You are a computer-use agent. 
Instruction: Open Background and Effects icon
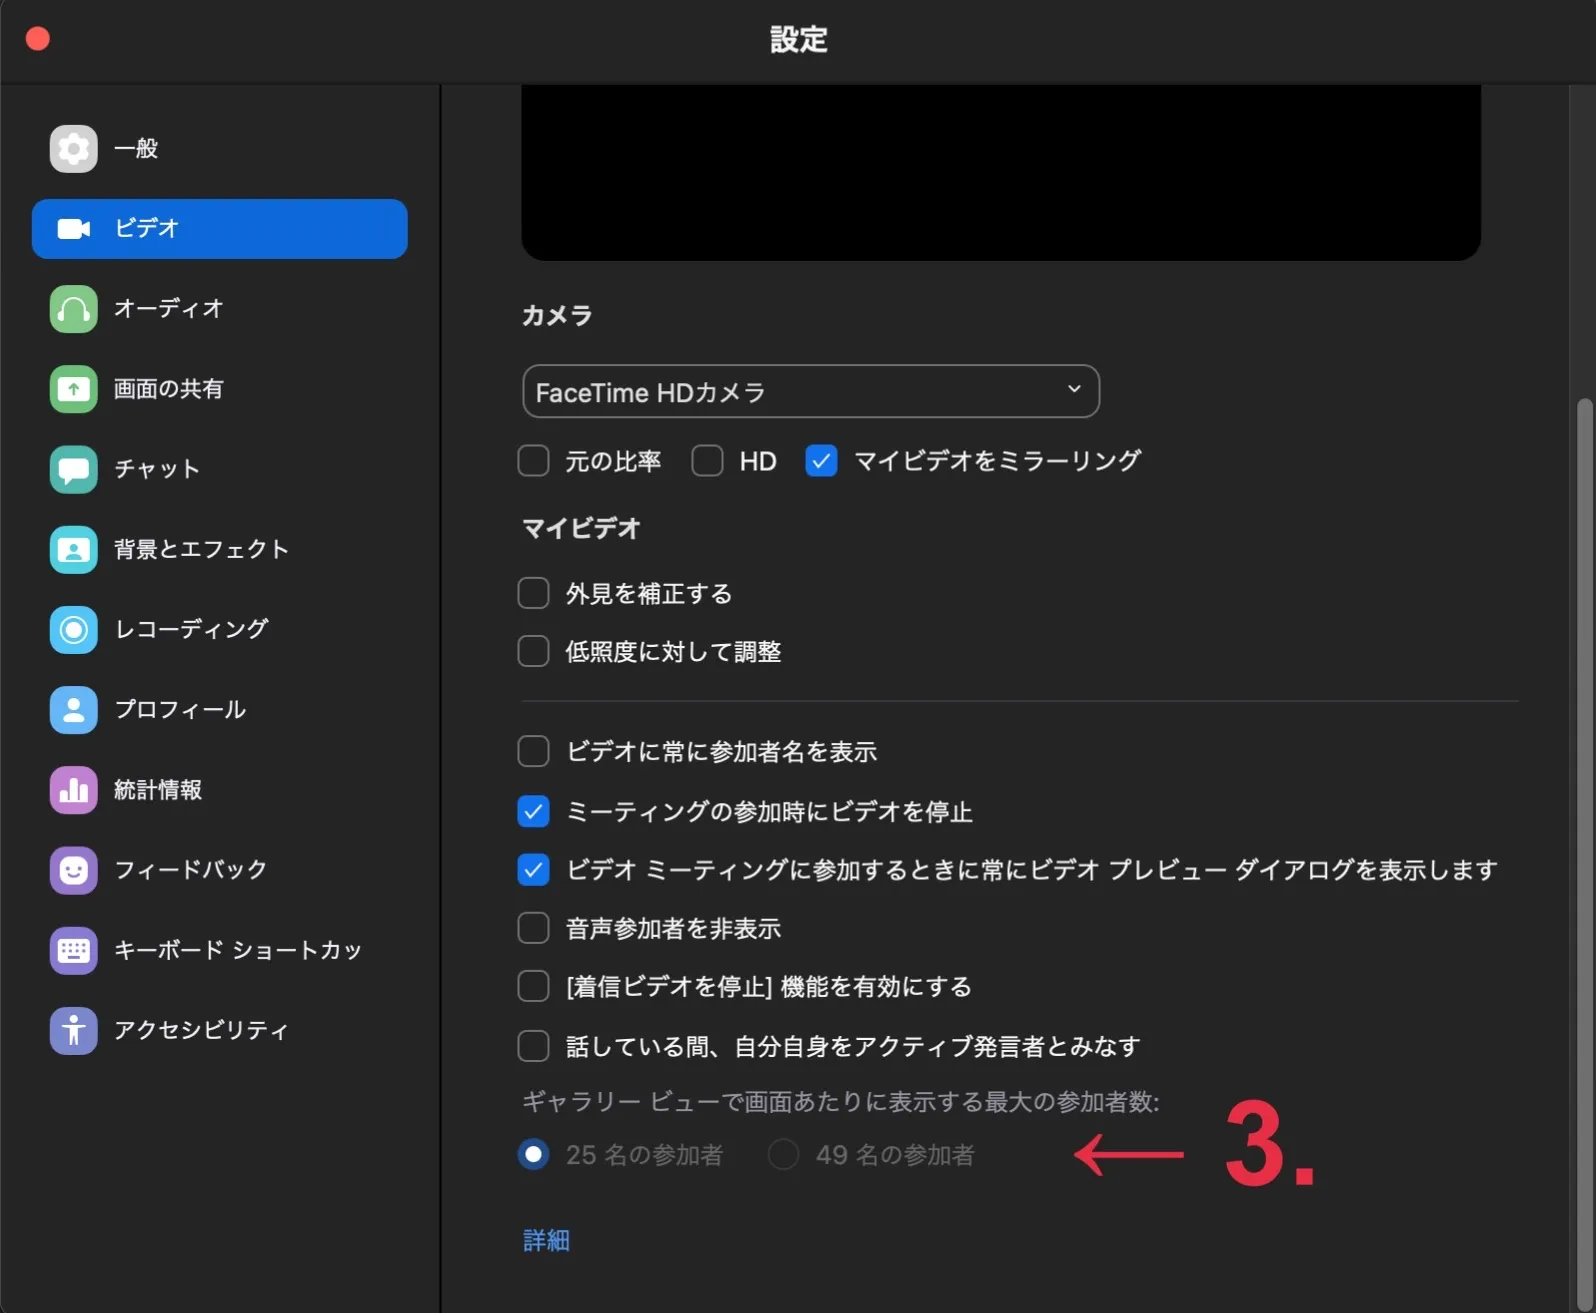click(x=73, y=549)
